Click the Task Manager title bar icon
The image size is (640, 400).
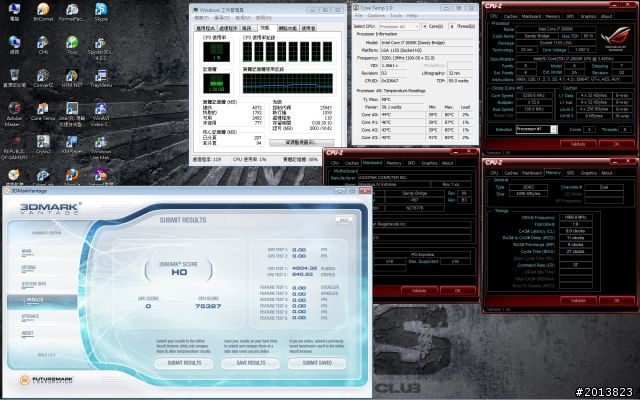[x=196, y=9]
